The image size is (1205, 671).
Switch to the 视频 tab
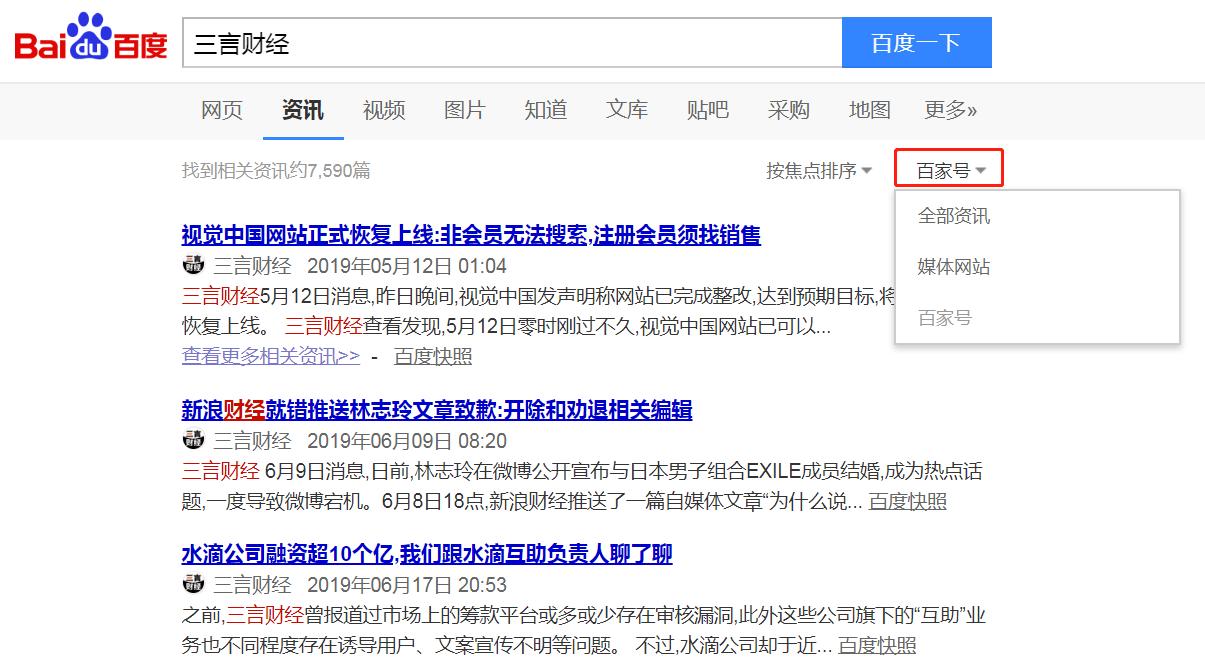(384, 110)
